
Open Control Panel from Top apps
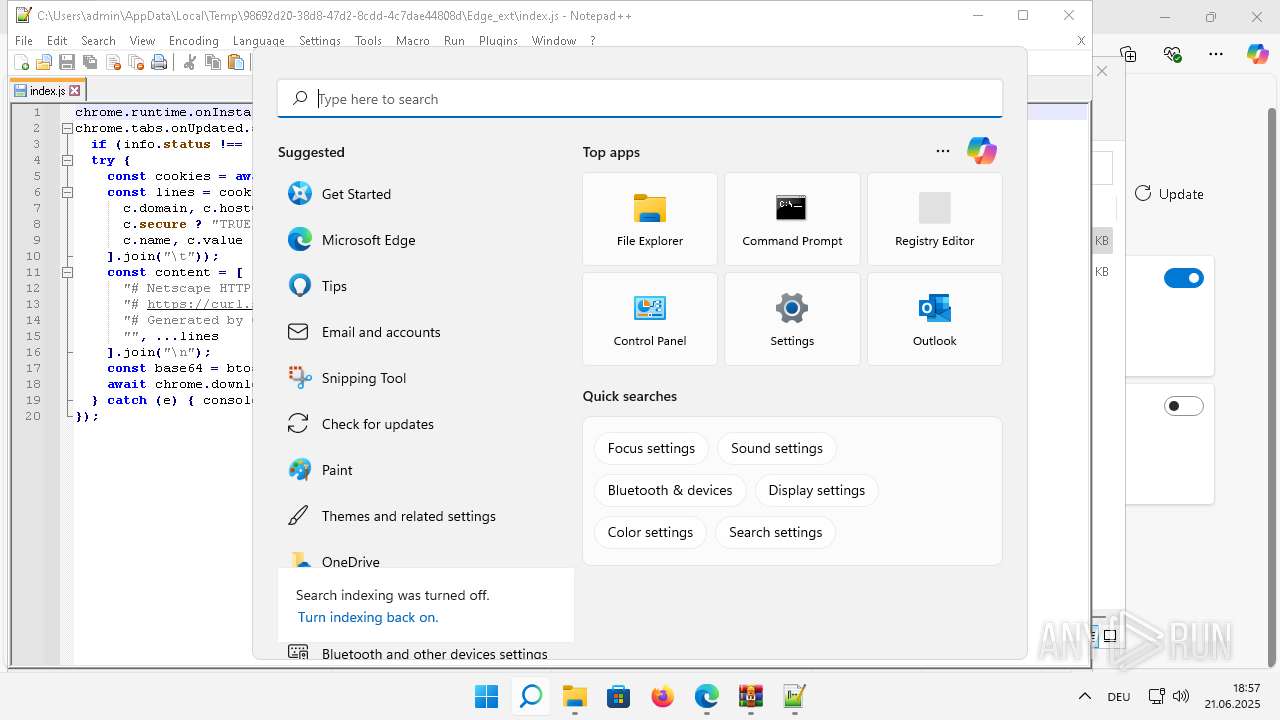point(650,319)
